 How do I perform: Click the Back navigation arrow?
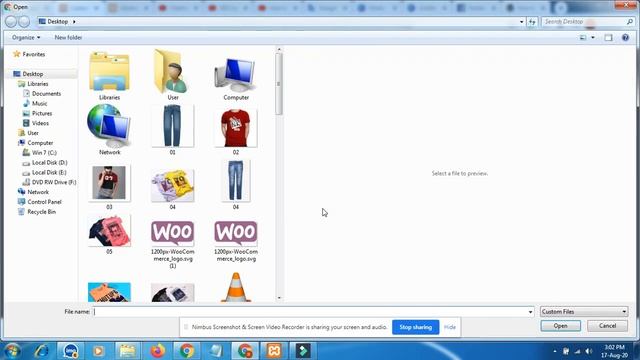(11, 22)
